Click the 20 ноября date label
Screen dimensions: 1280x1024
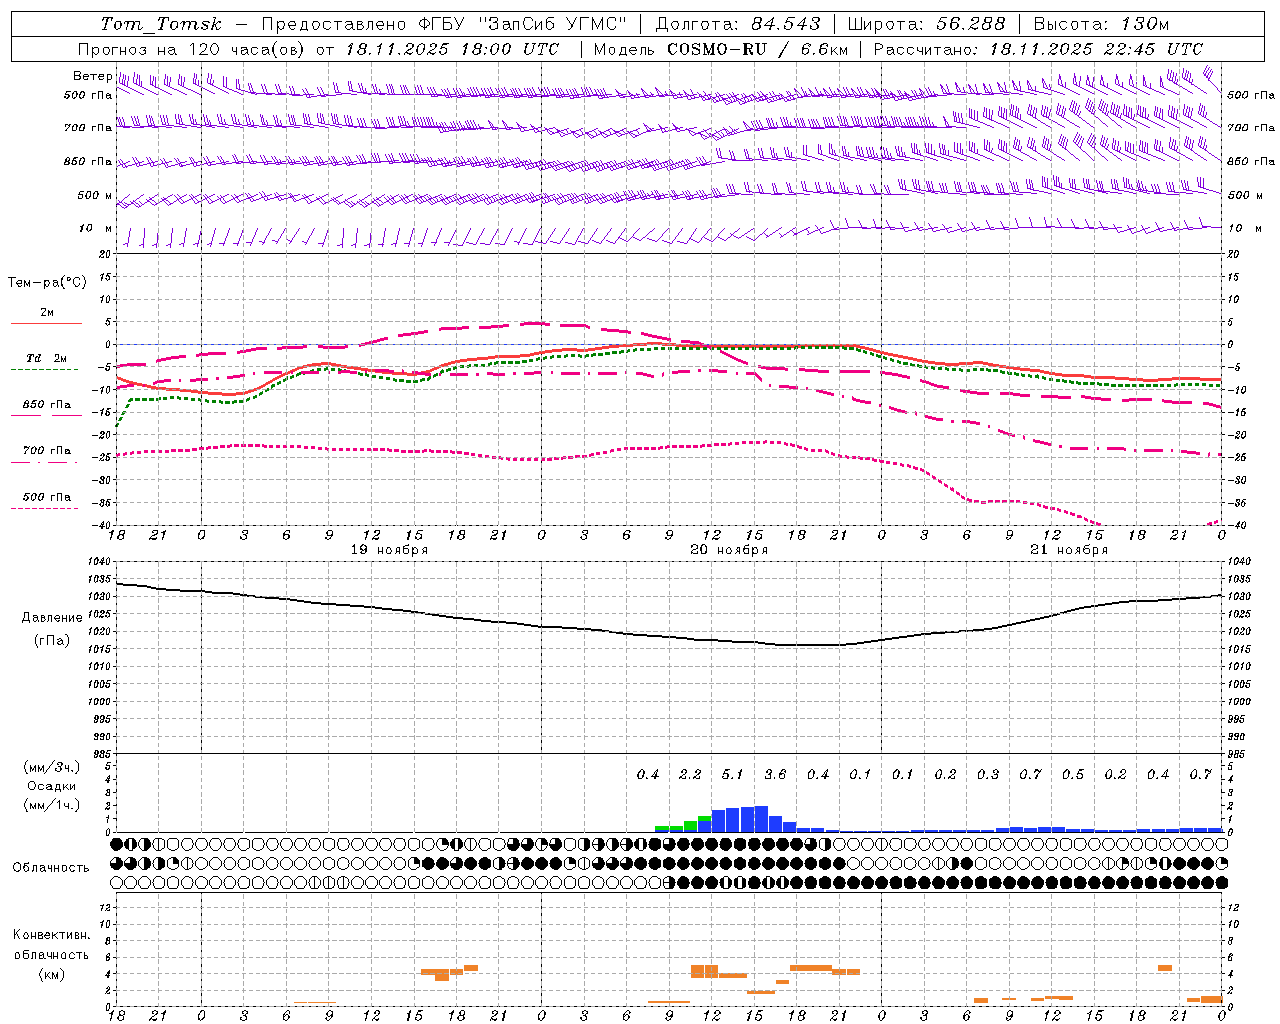(729, 549)
